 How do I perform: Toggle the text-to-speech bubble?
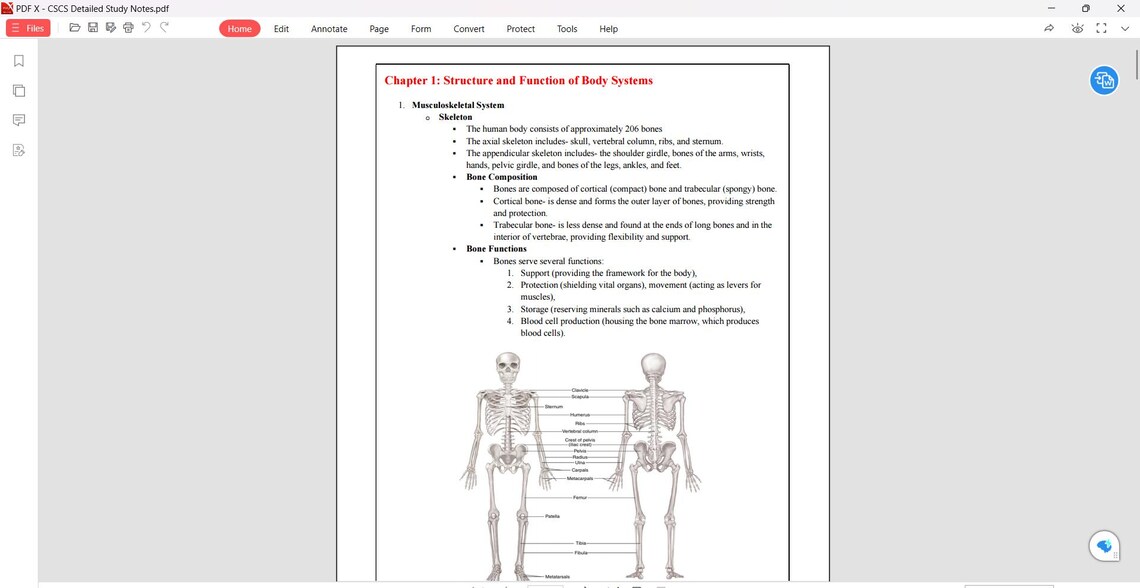pos(1103,545)
